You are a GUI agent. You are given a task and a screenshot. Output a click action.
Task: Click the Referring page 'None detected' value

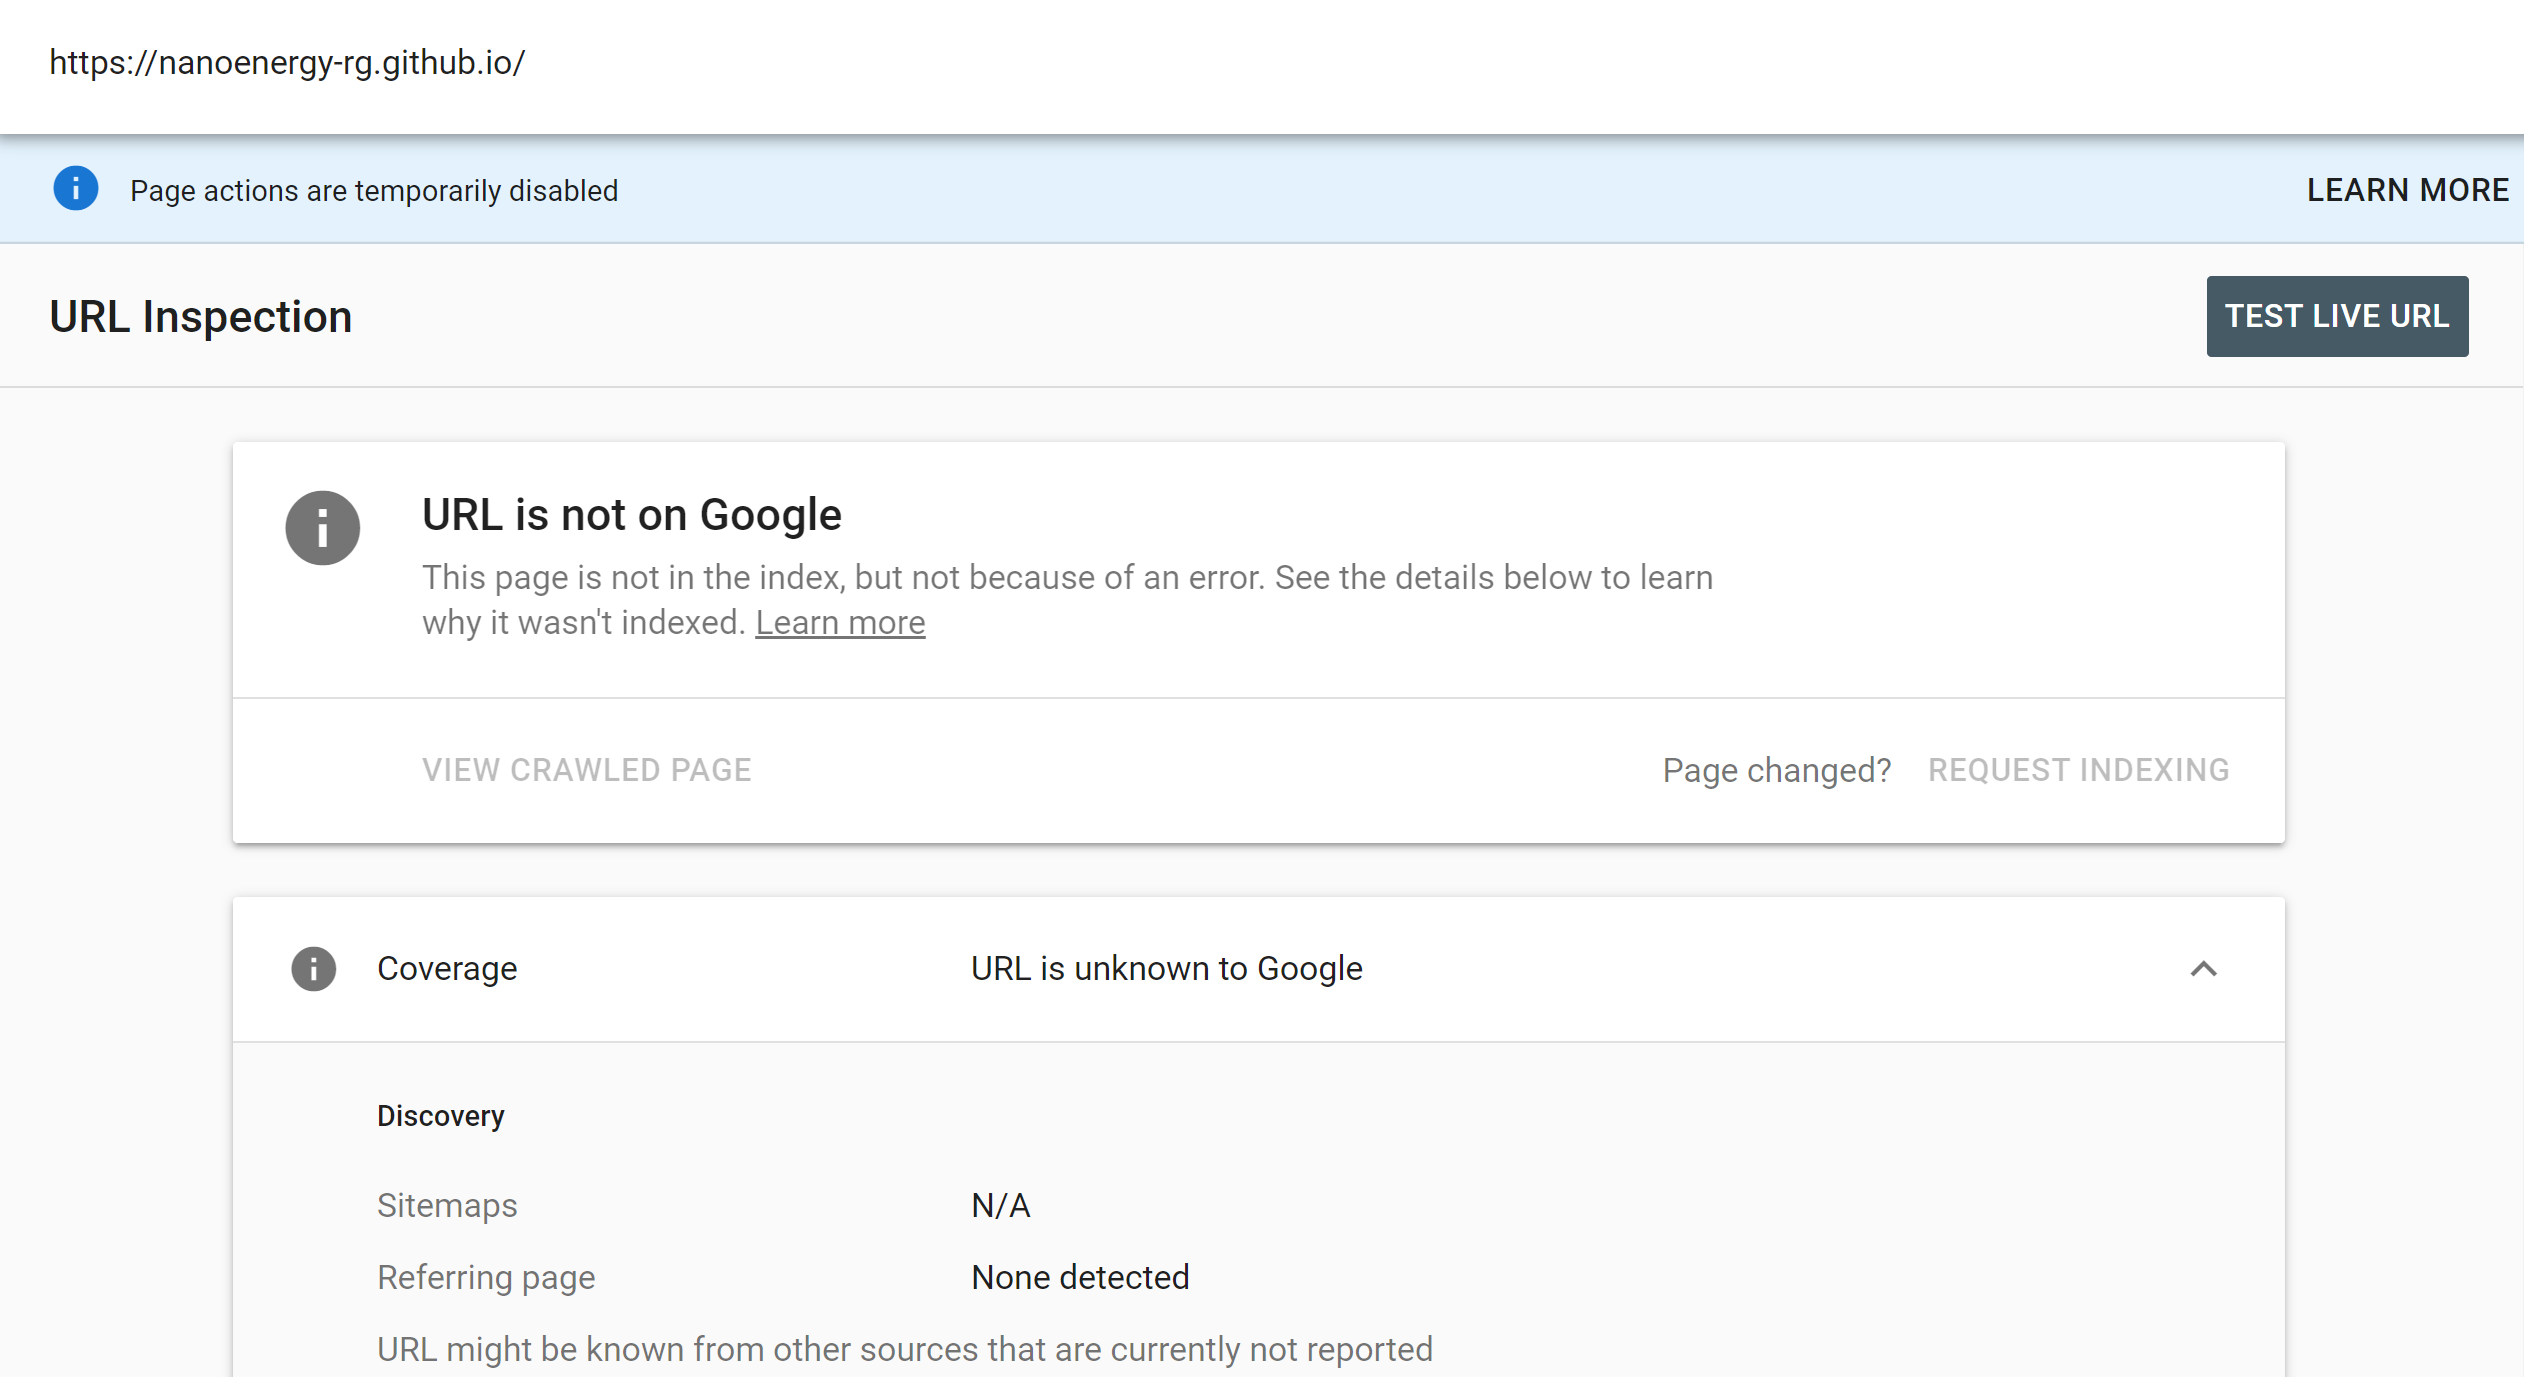1080,1278
